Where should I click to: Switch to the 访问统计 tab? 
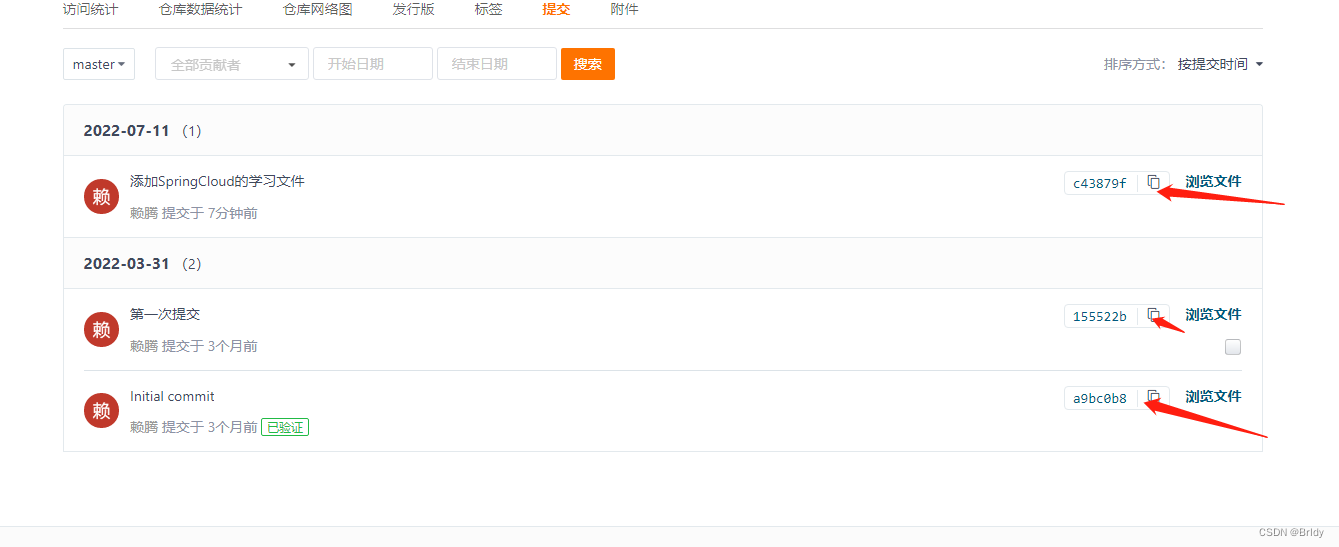tap(90, 9)
